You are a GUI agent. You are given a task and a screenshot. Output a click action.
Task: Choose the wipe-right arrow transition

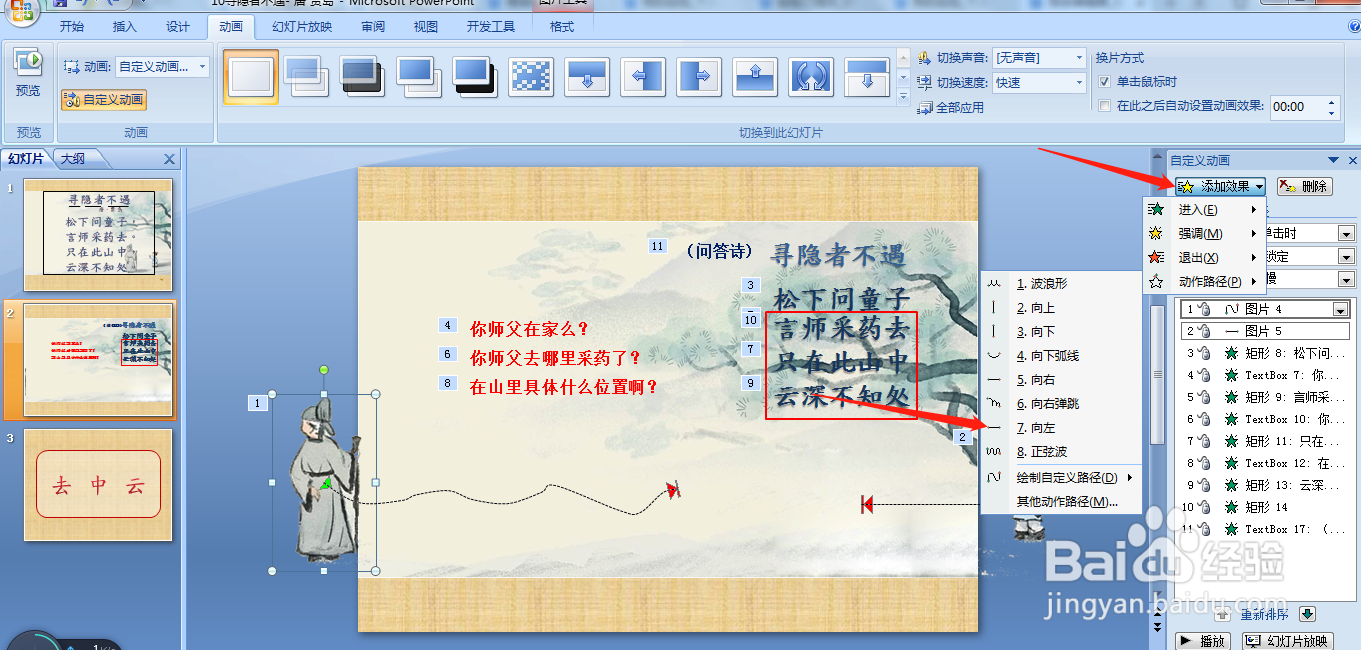tap(699, 76)
